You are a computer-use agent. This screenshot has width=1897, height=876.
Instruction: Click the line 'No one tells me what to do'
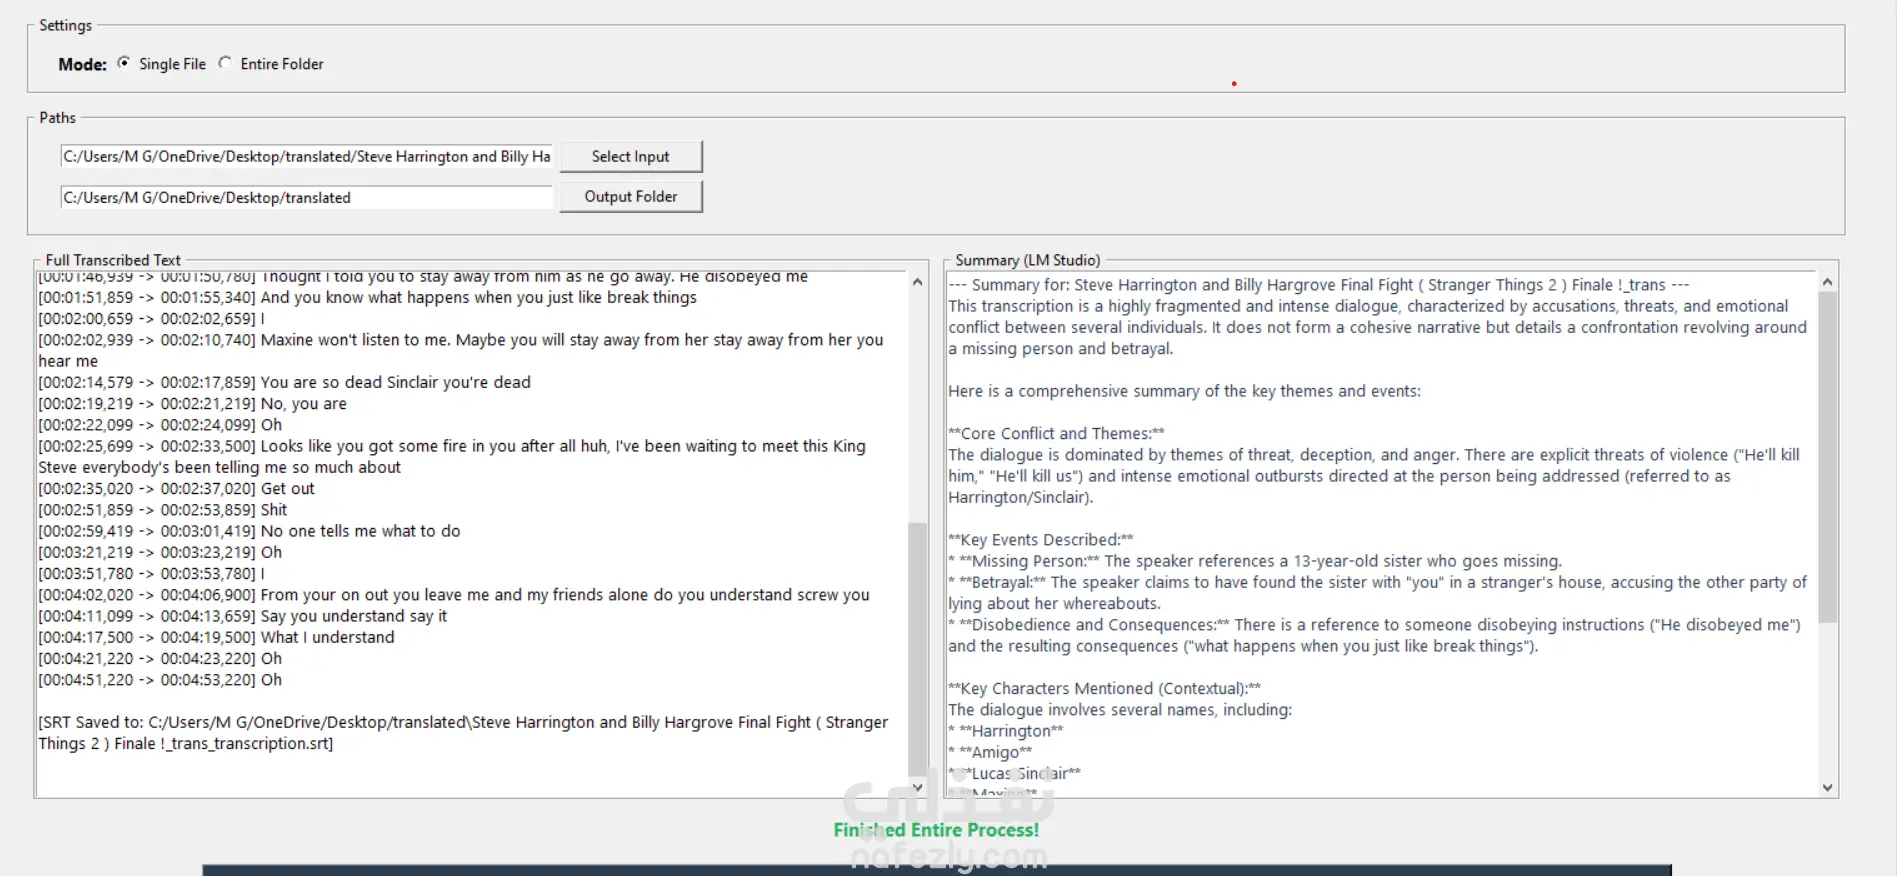click(249, 531)
